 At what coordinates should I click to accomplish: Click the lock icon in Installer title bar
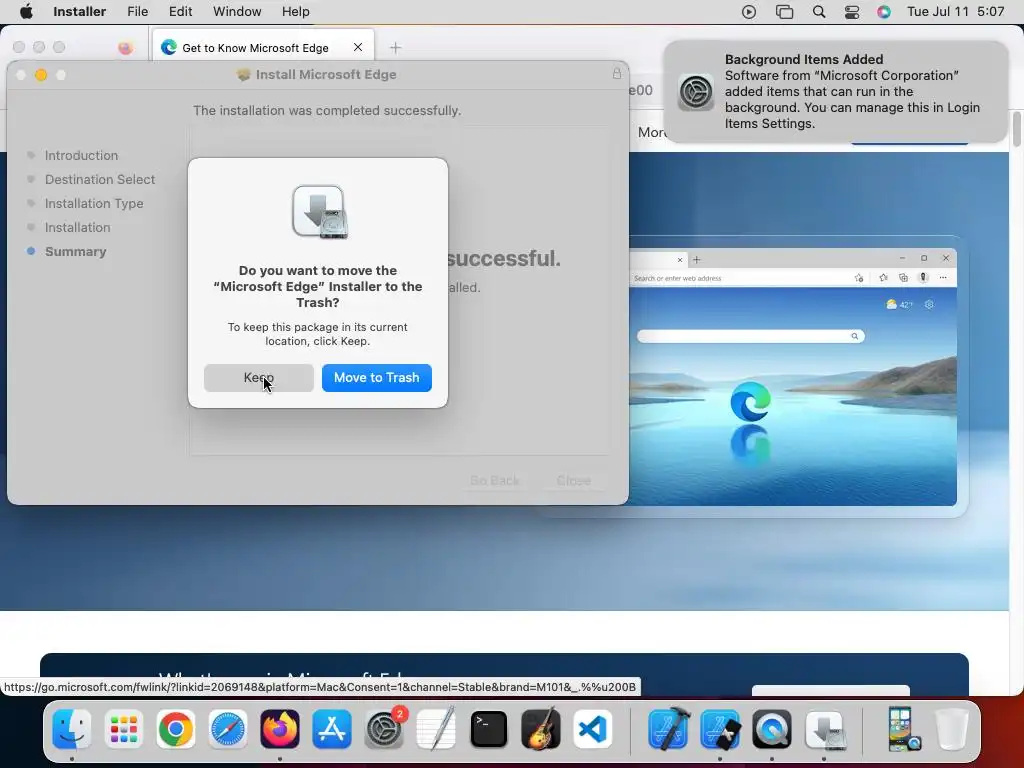(x=616, y=74)
